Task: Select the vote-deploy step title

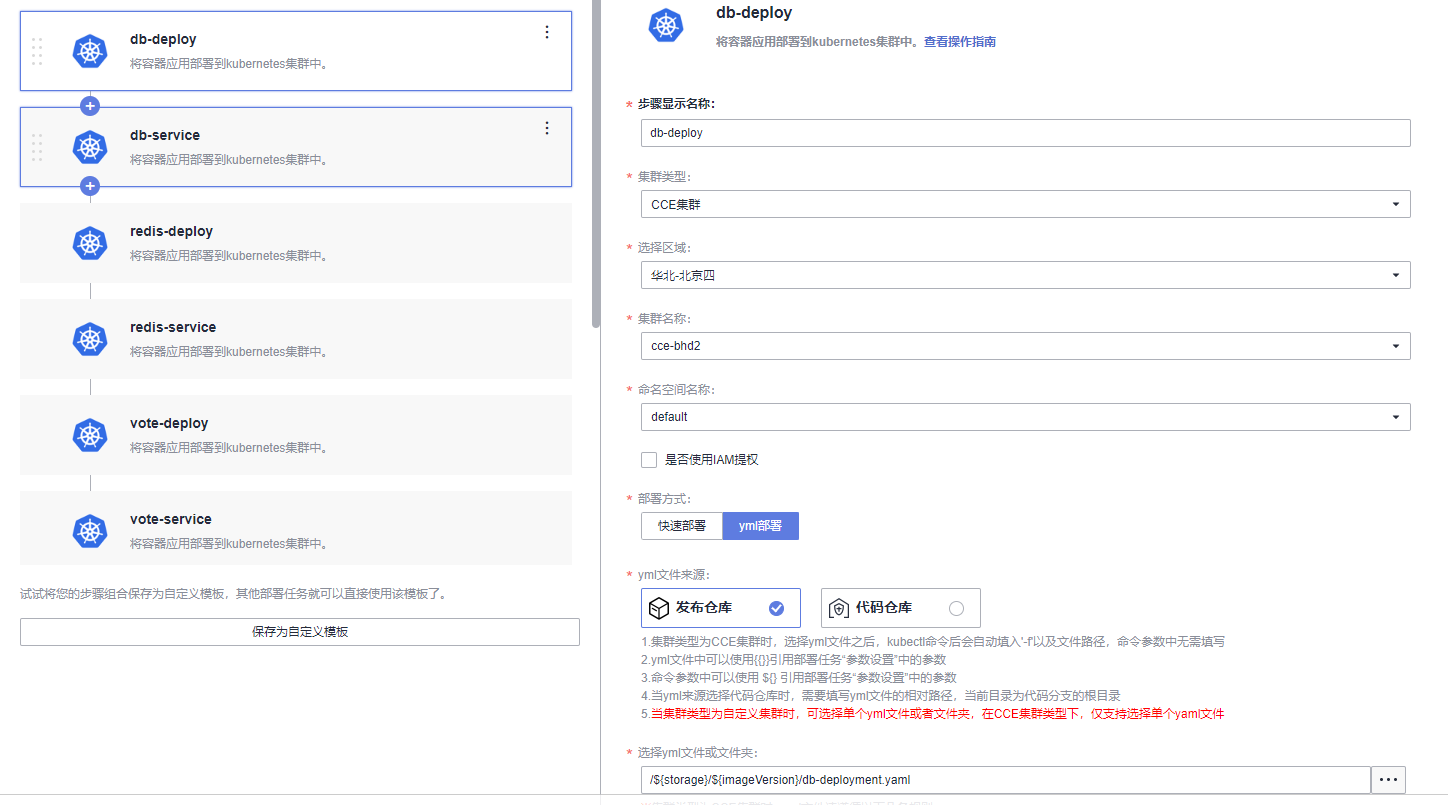Action: click(169, 423)
